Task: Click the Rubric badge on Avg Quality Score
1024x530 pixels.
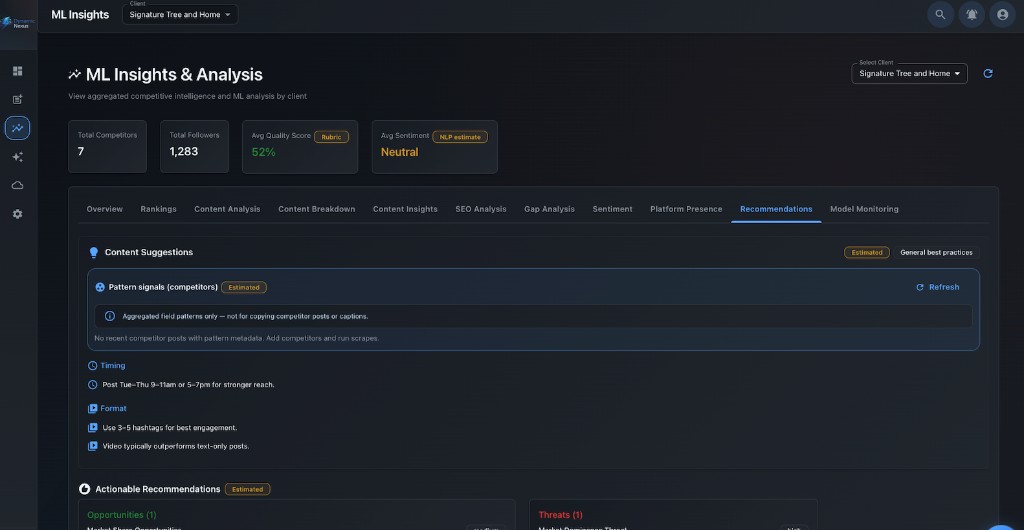Action: coord(331,137)
